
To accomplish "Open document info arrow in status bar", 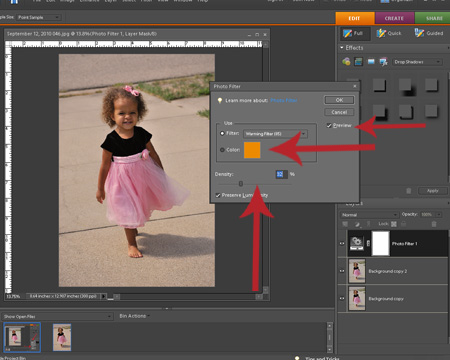I will 103,296.
